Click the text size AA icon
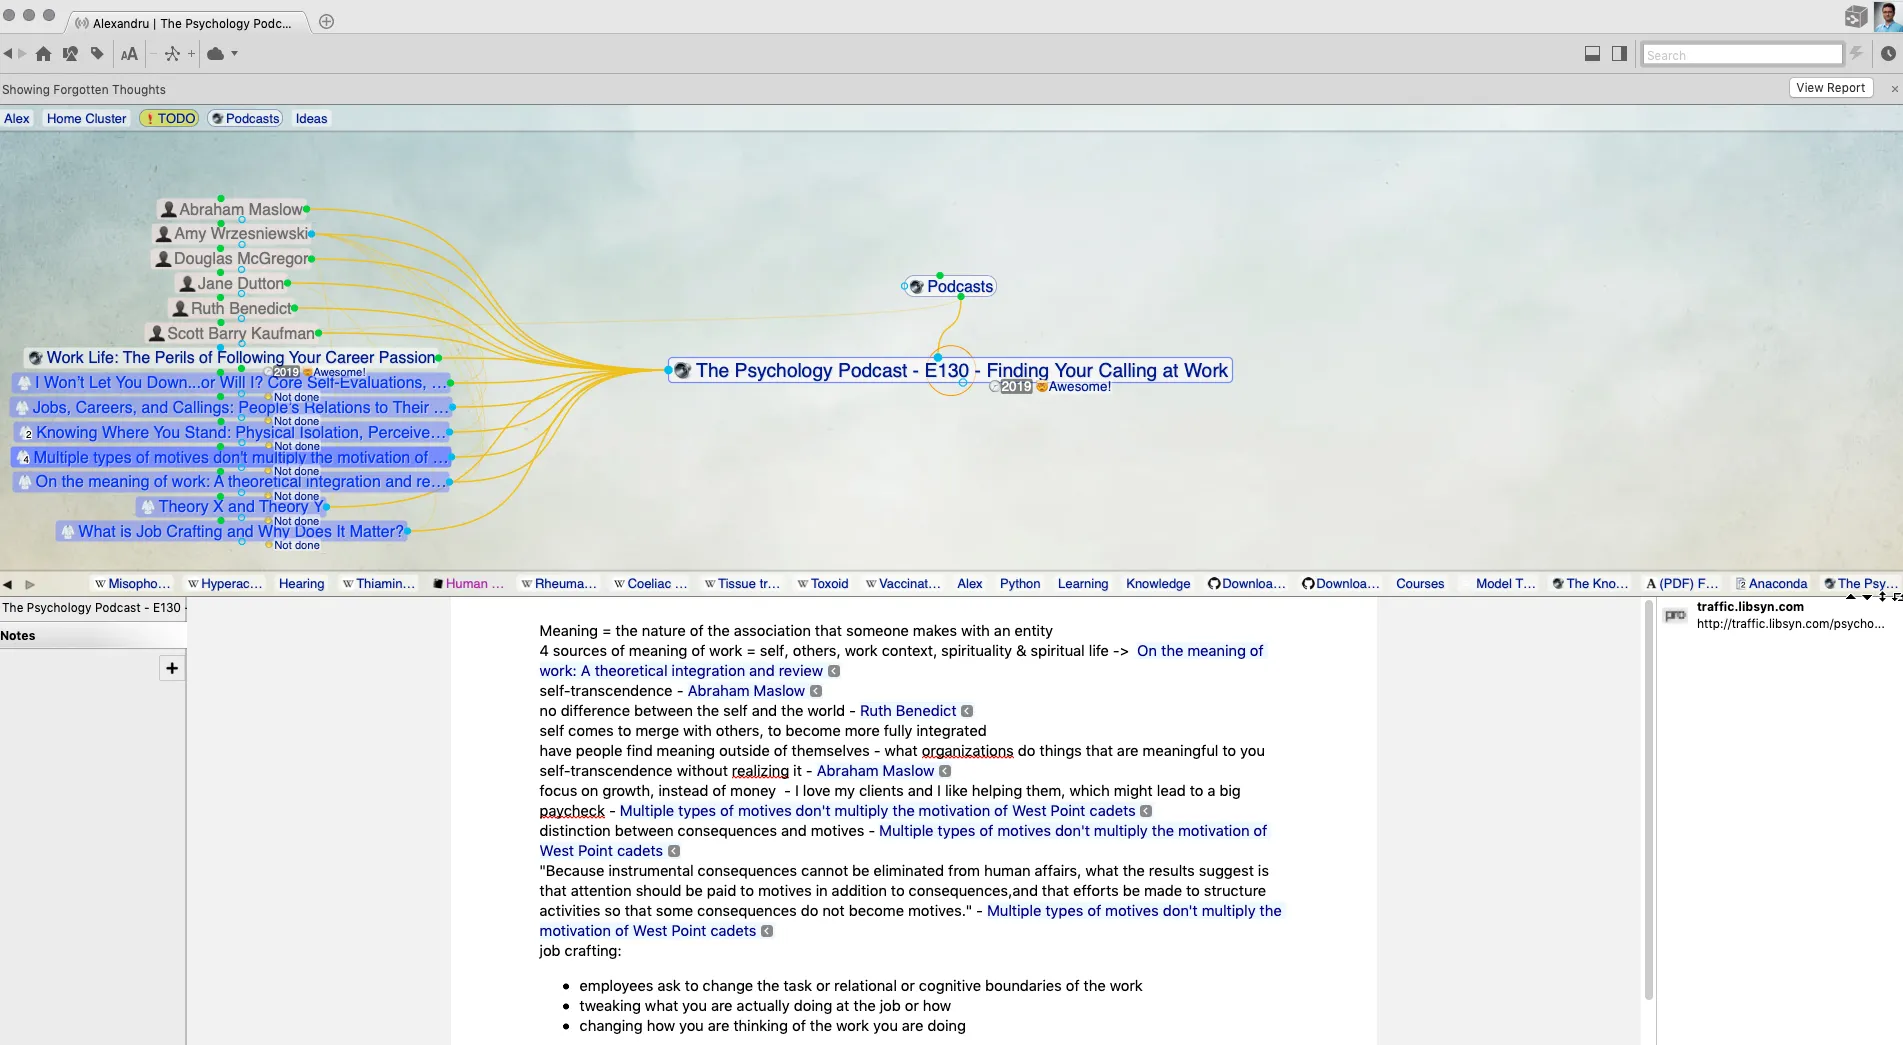This screenshot has width=1903, height=1045. tap(129, 54)
